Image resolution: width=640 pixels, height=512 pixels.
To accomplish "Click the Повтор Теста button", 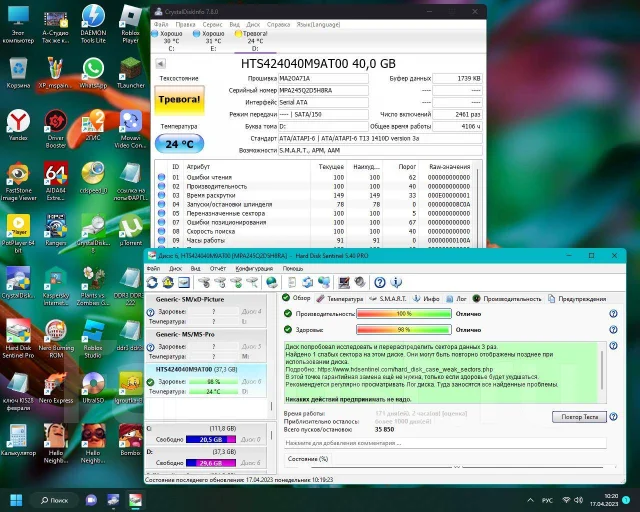I will (579, 417).
